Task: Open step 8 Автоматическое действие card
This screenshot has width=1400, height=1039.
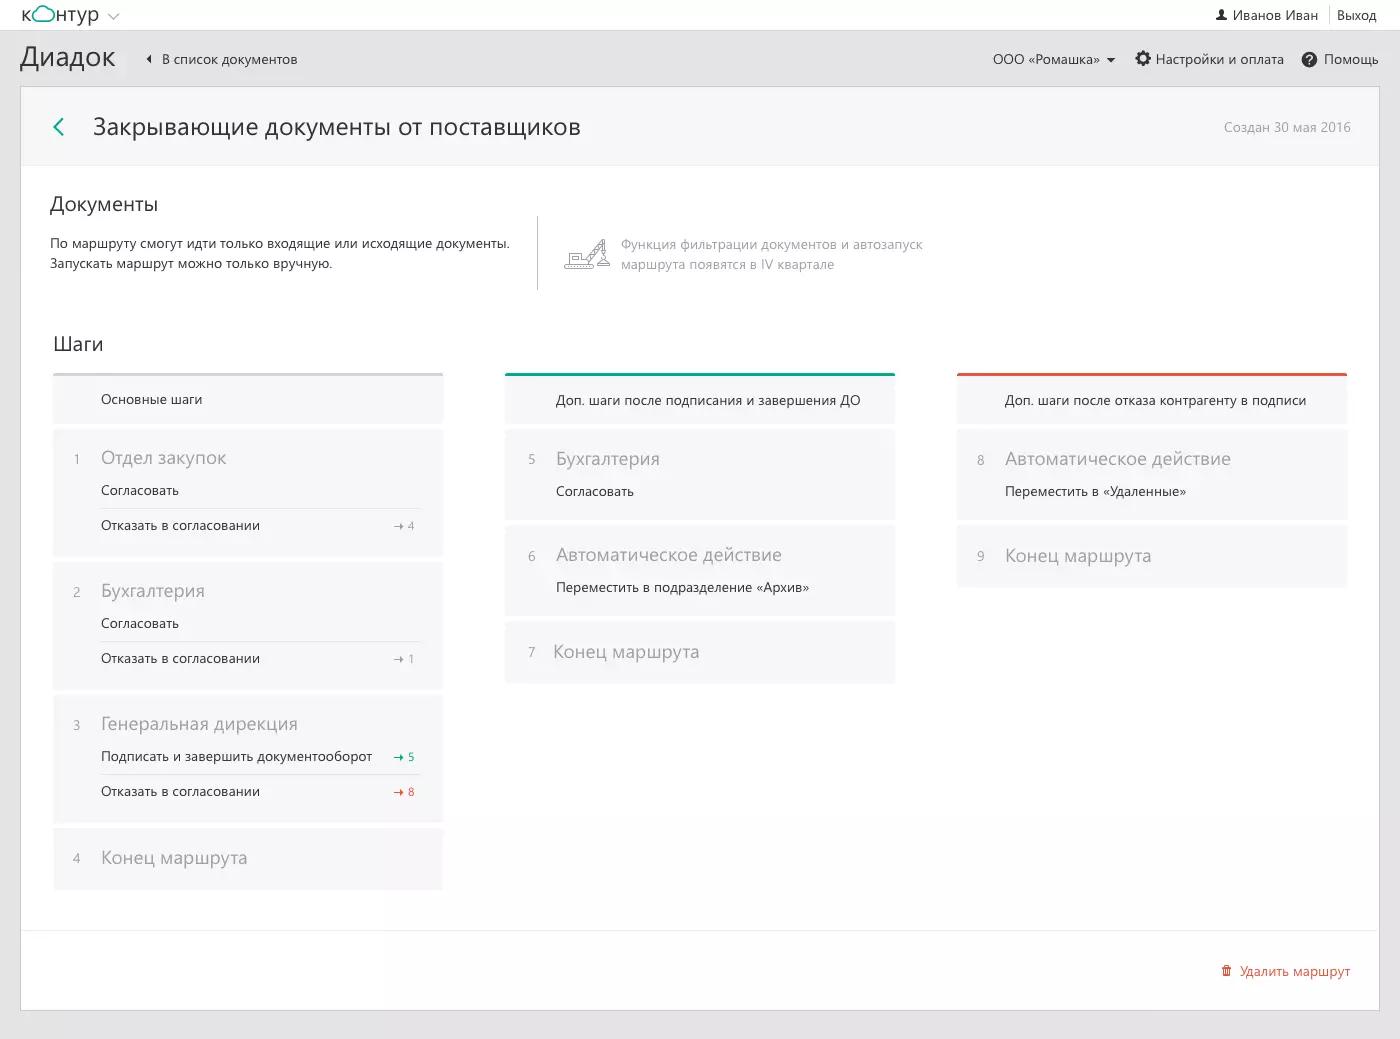Action: pos(1152,474)
